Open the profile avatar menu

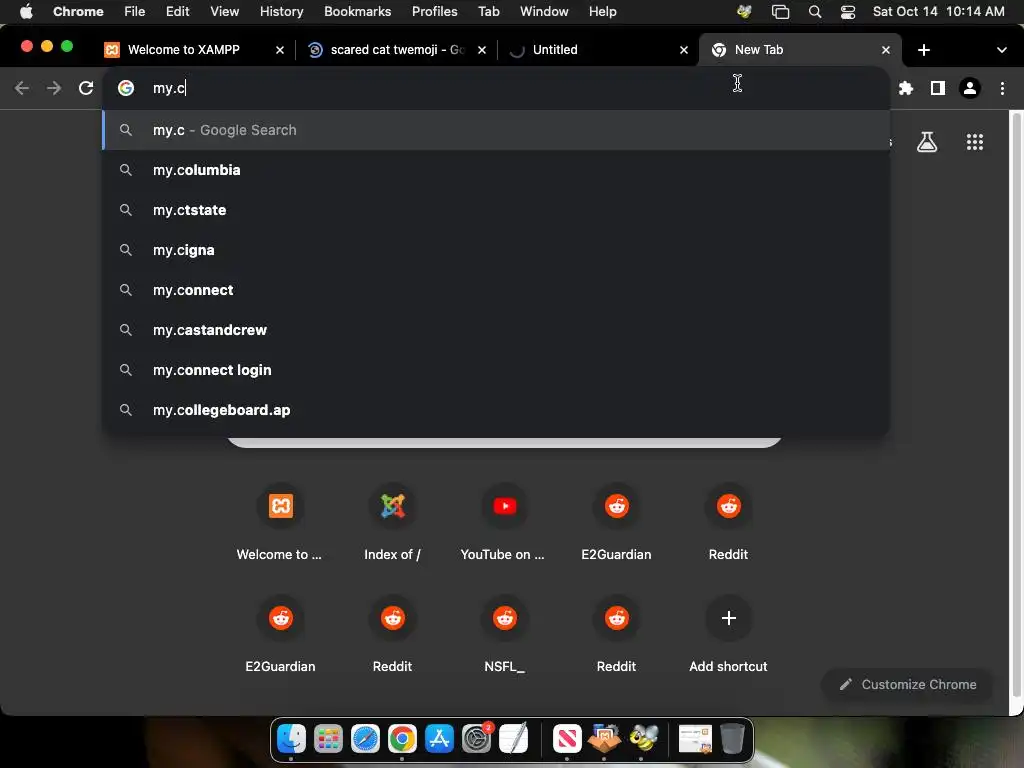click(970, 88)
